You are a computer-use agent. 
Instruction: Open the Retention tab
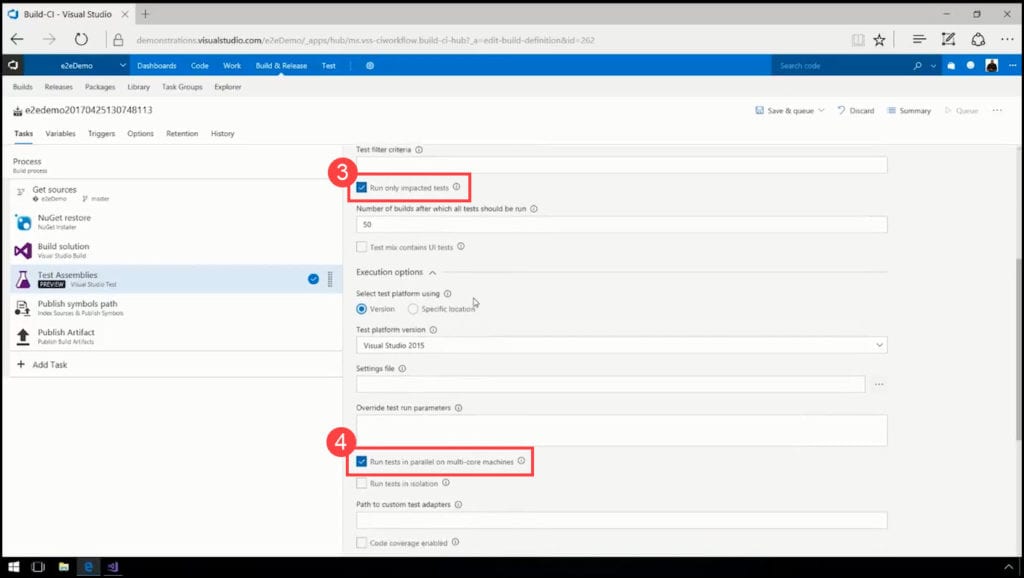click(182, 133)
